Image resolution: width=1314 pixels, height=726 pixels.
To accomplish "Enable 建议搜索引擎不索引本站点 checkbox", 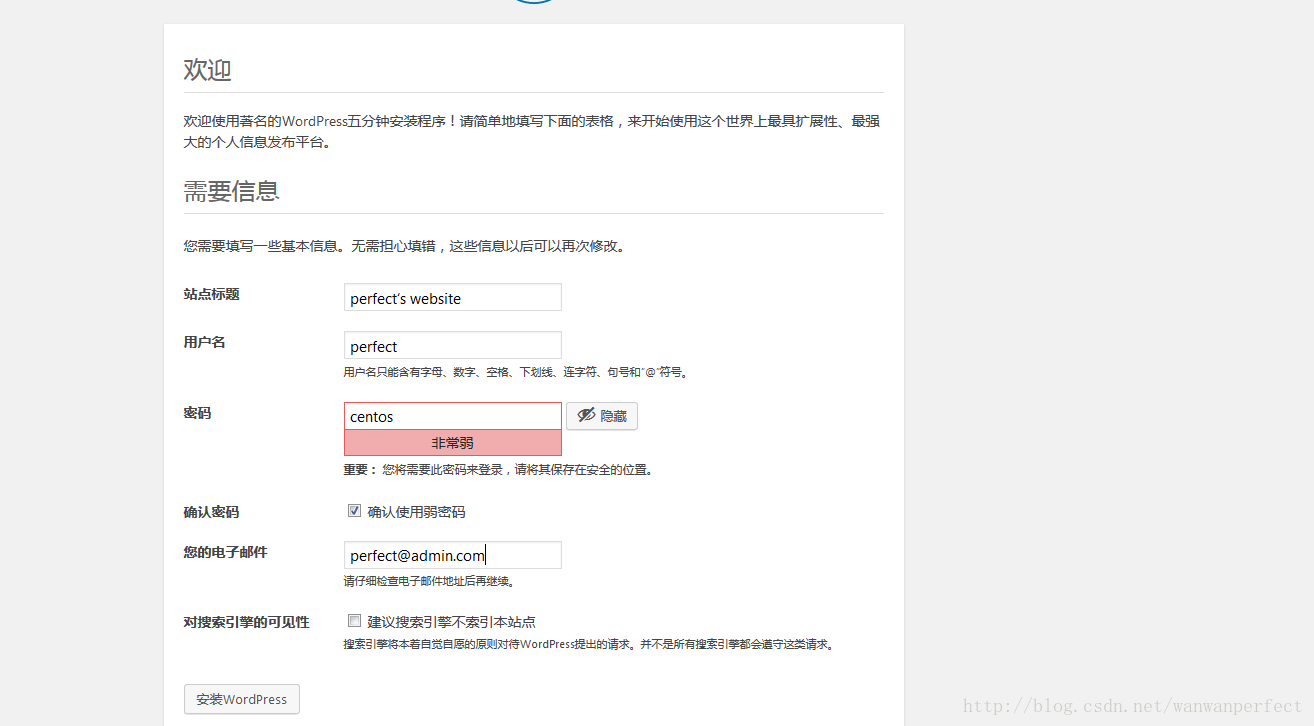I will coord(354,621).
